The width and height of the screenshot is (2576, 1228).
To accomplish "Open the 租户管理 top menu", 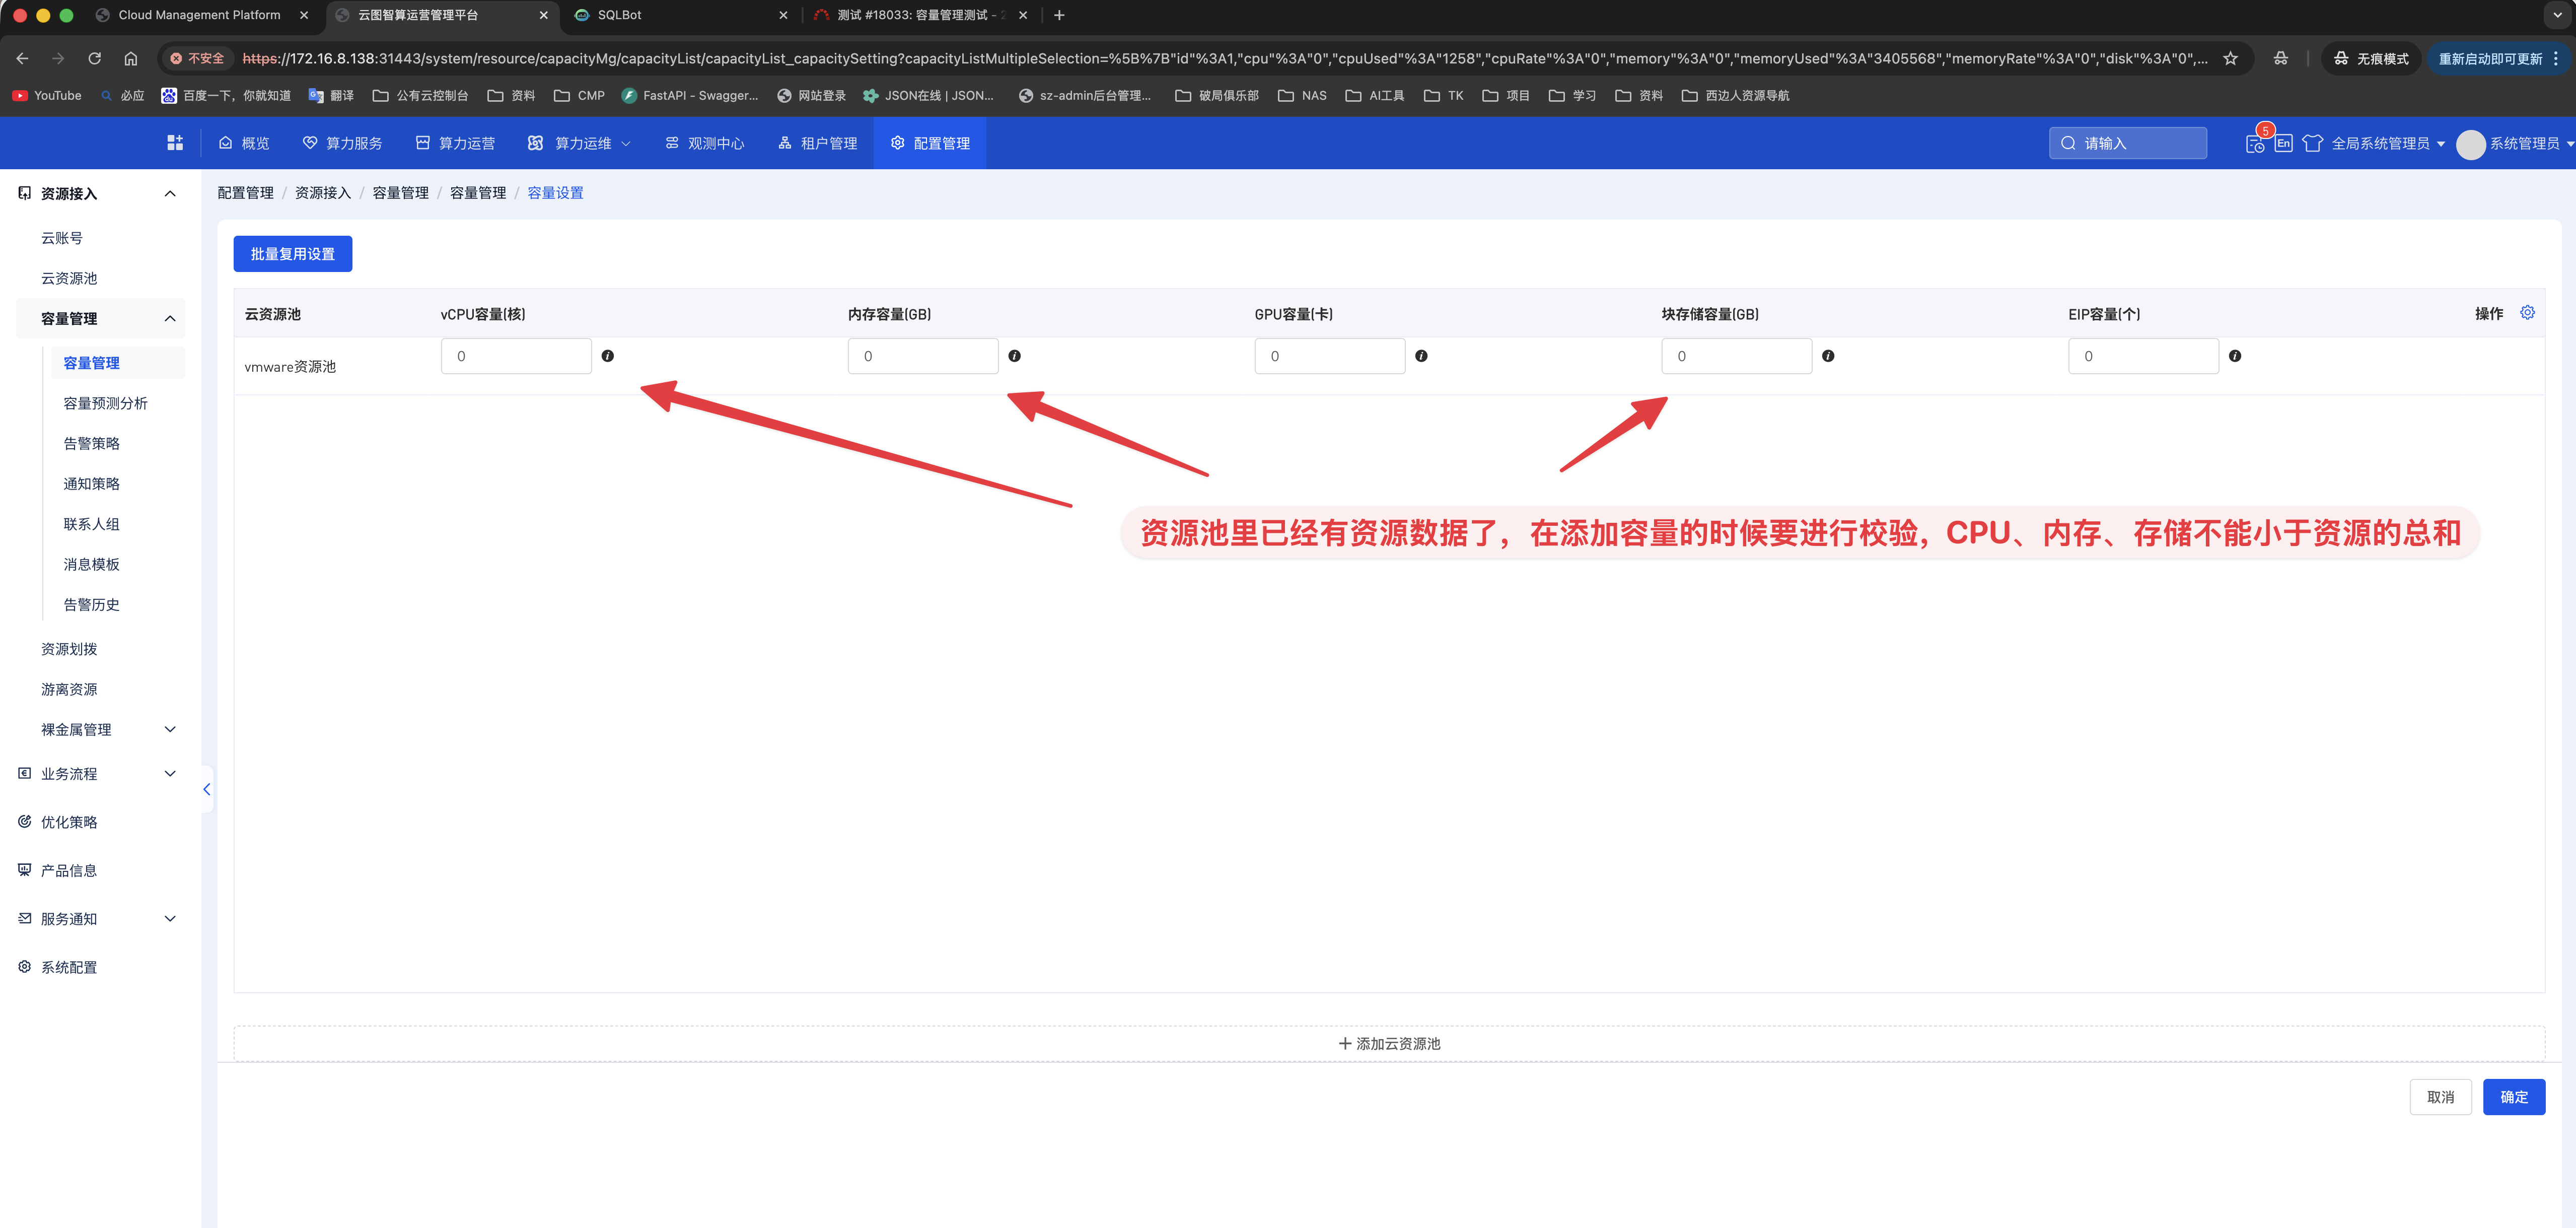I will 817,143.
